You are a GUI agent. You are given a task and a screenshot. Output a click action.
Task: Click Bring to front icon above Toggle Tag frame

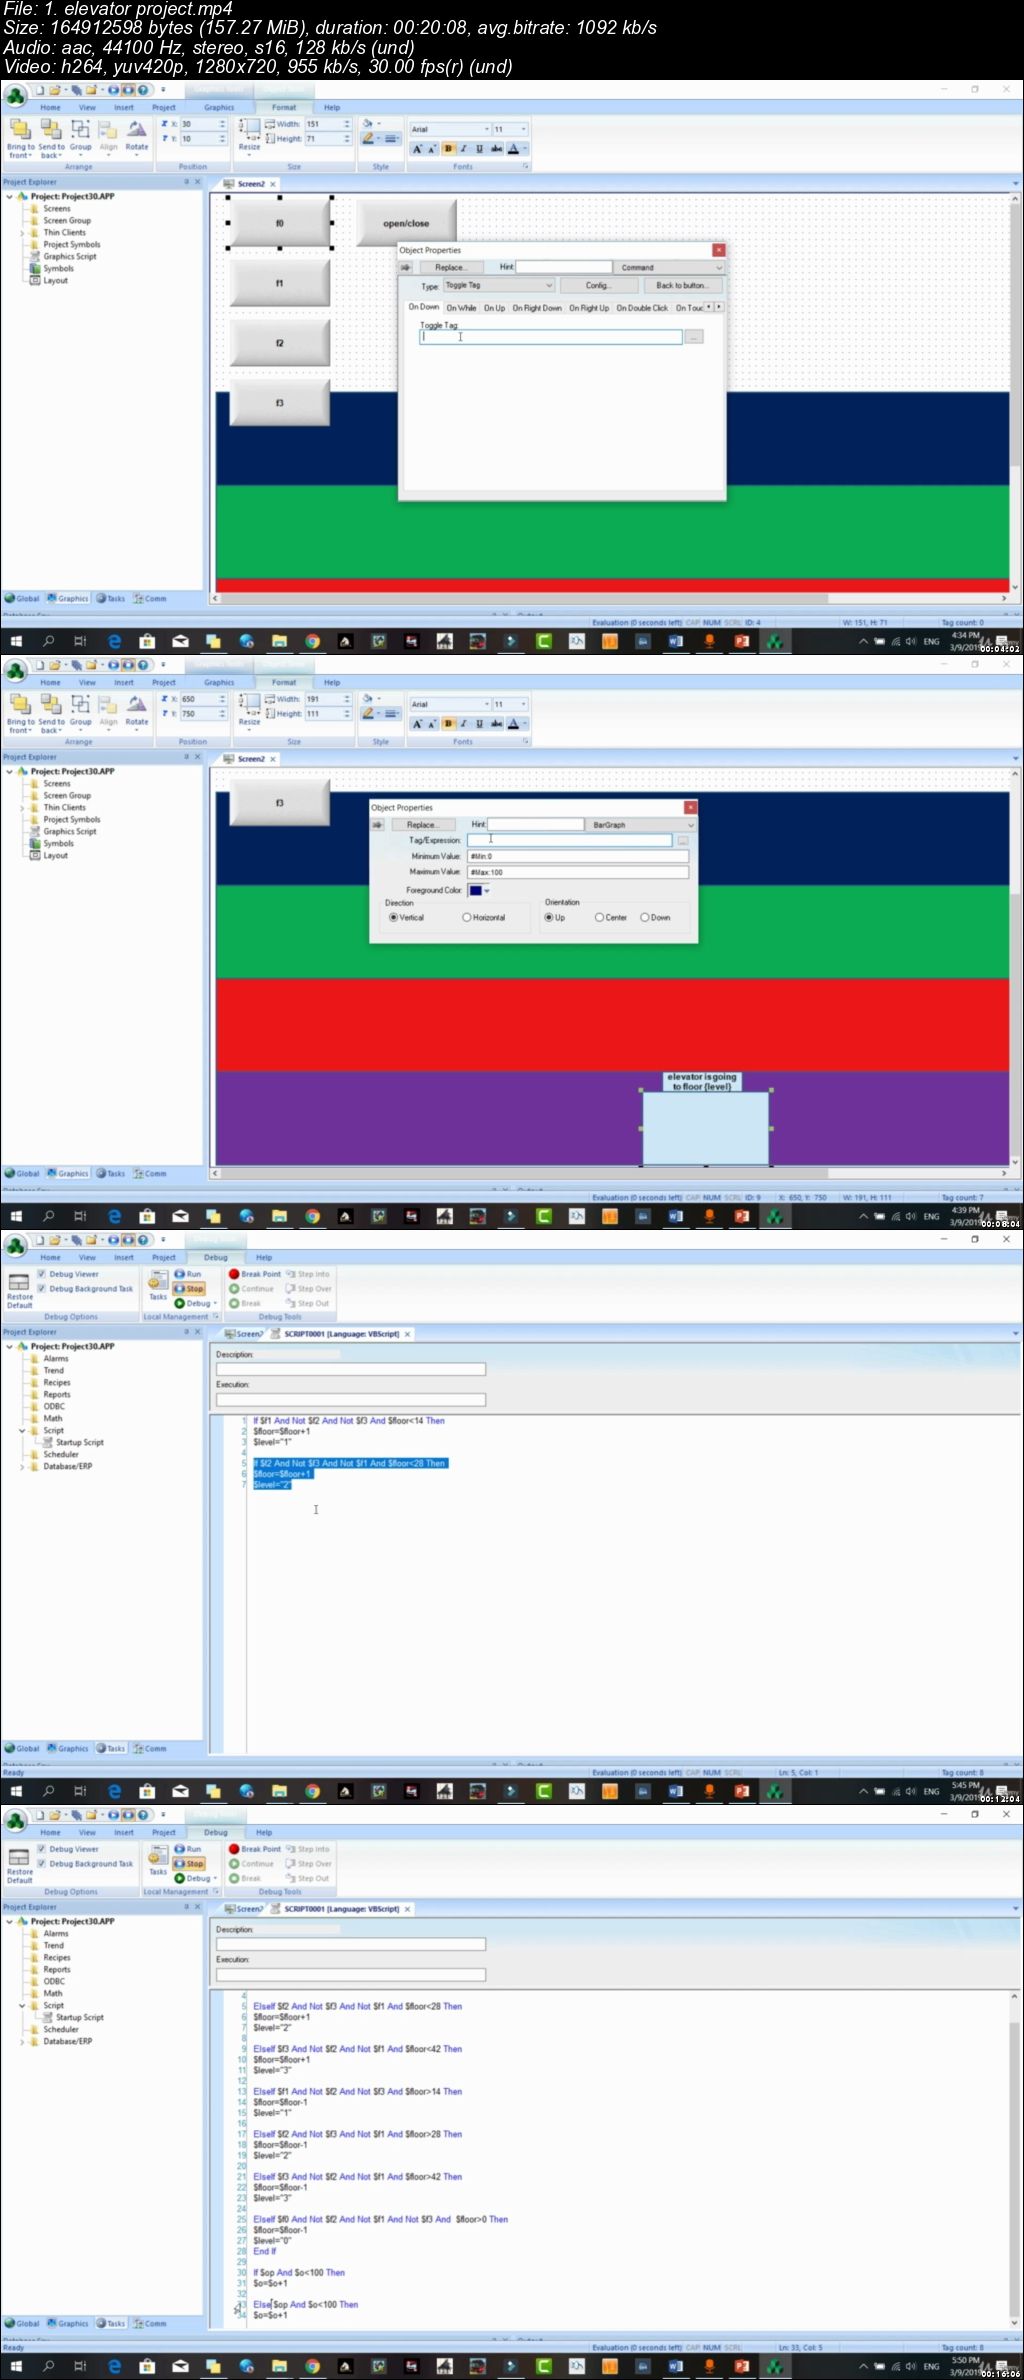point(20,130)
